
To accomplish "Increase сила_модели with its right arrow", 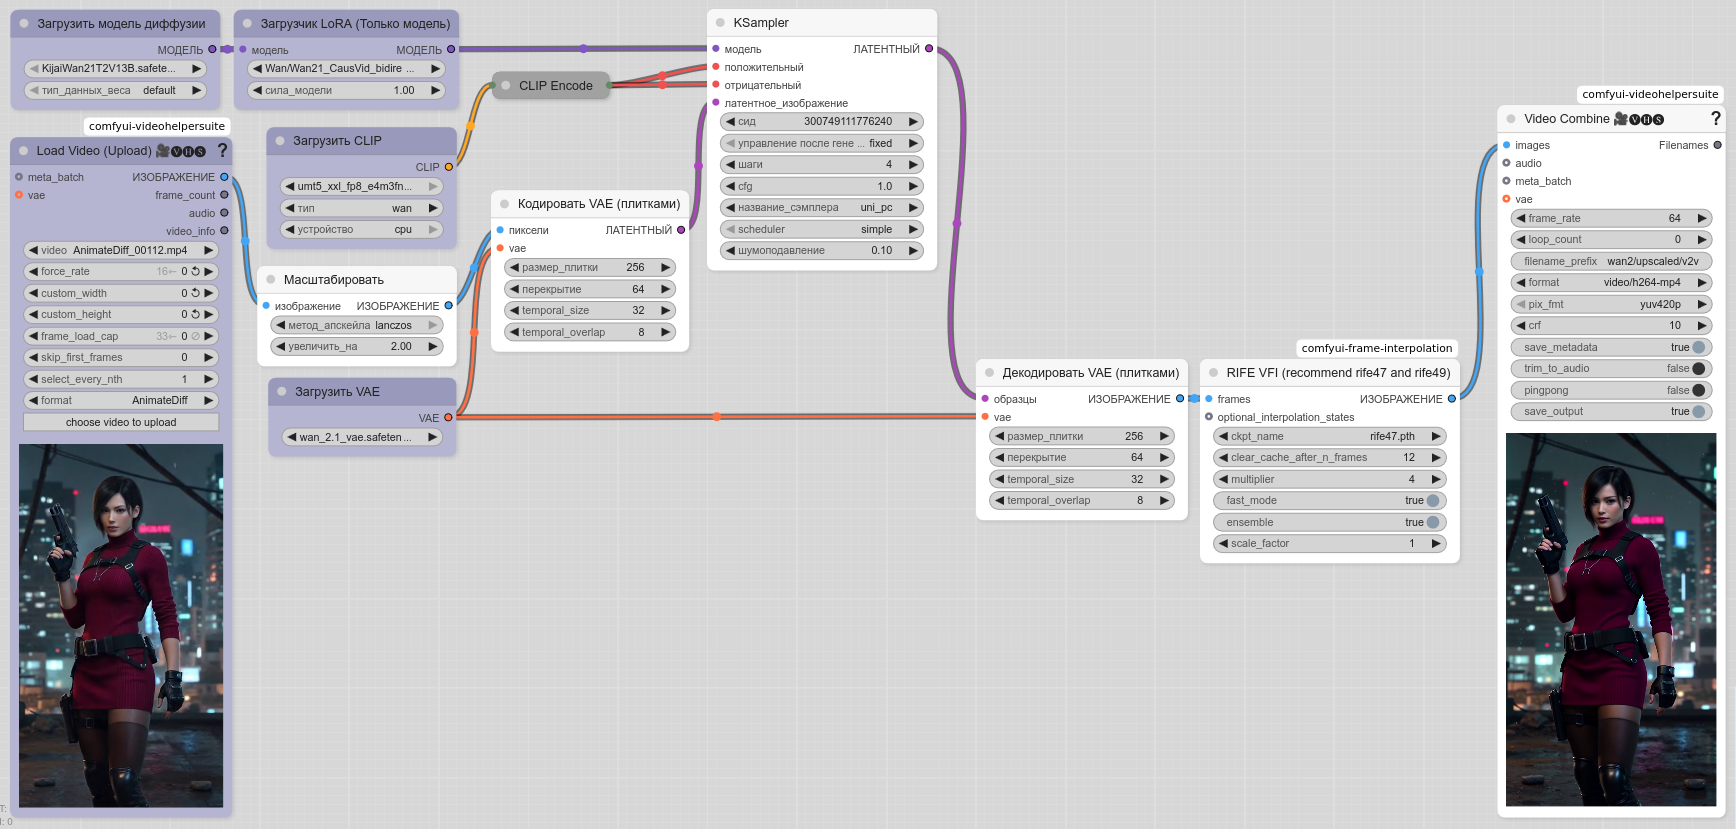I will (x=435, y=91).
